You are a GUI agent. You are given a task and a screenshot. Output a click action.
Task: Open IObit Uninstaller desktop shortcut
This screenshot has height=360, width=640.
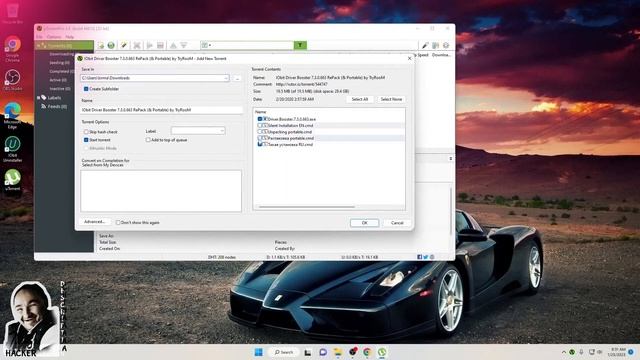coord(12,149)
